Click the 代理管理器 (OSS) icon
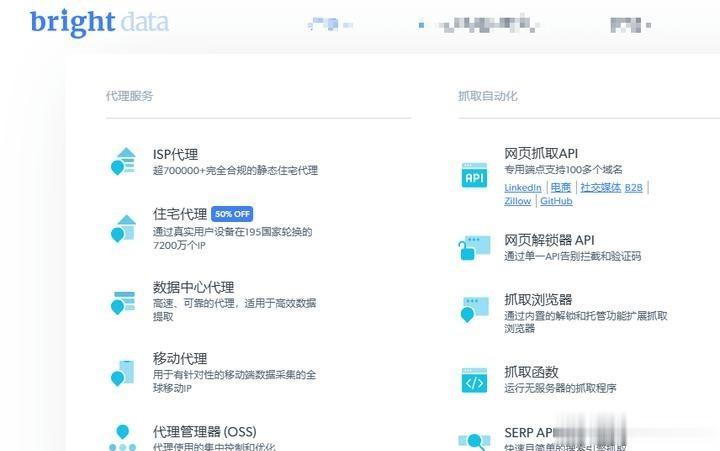Viewport: 720px width, 451px height. click(x=123, y=438)
